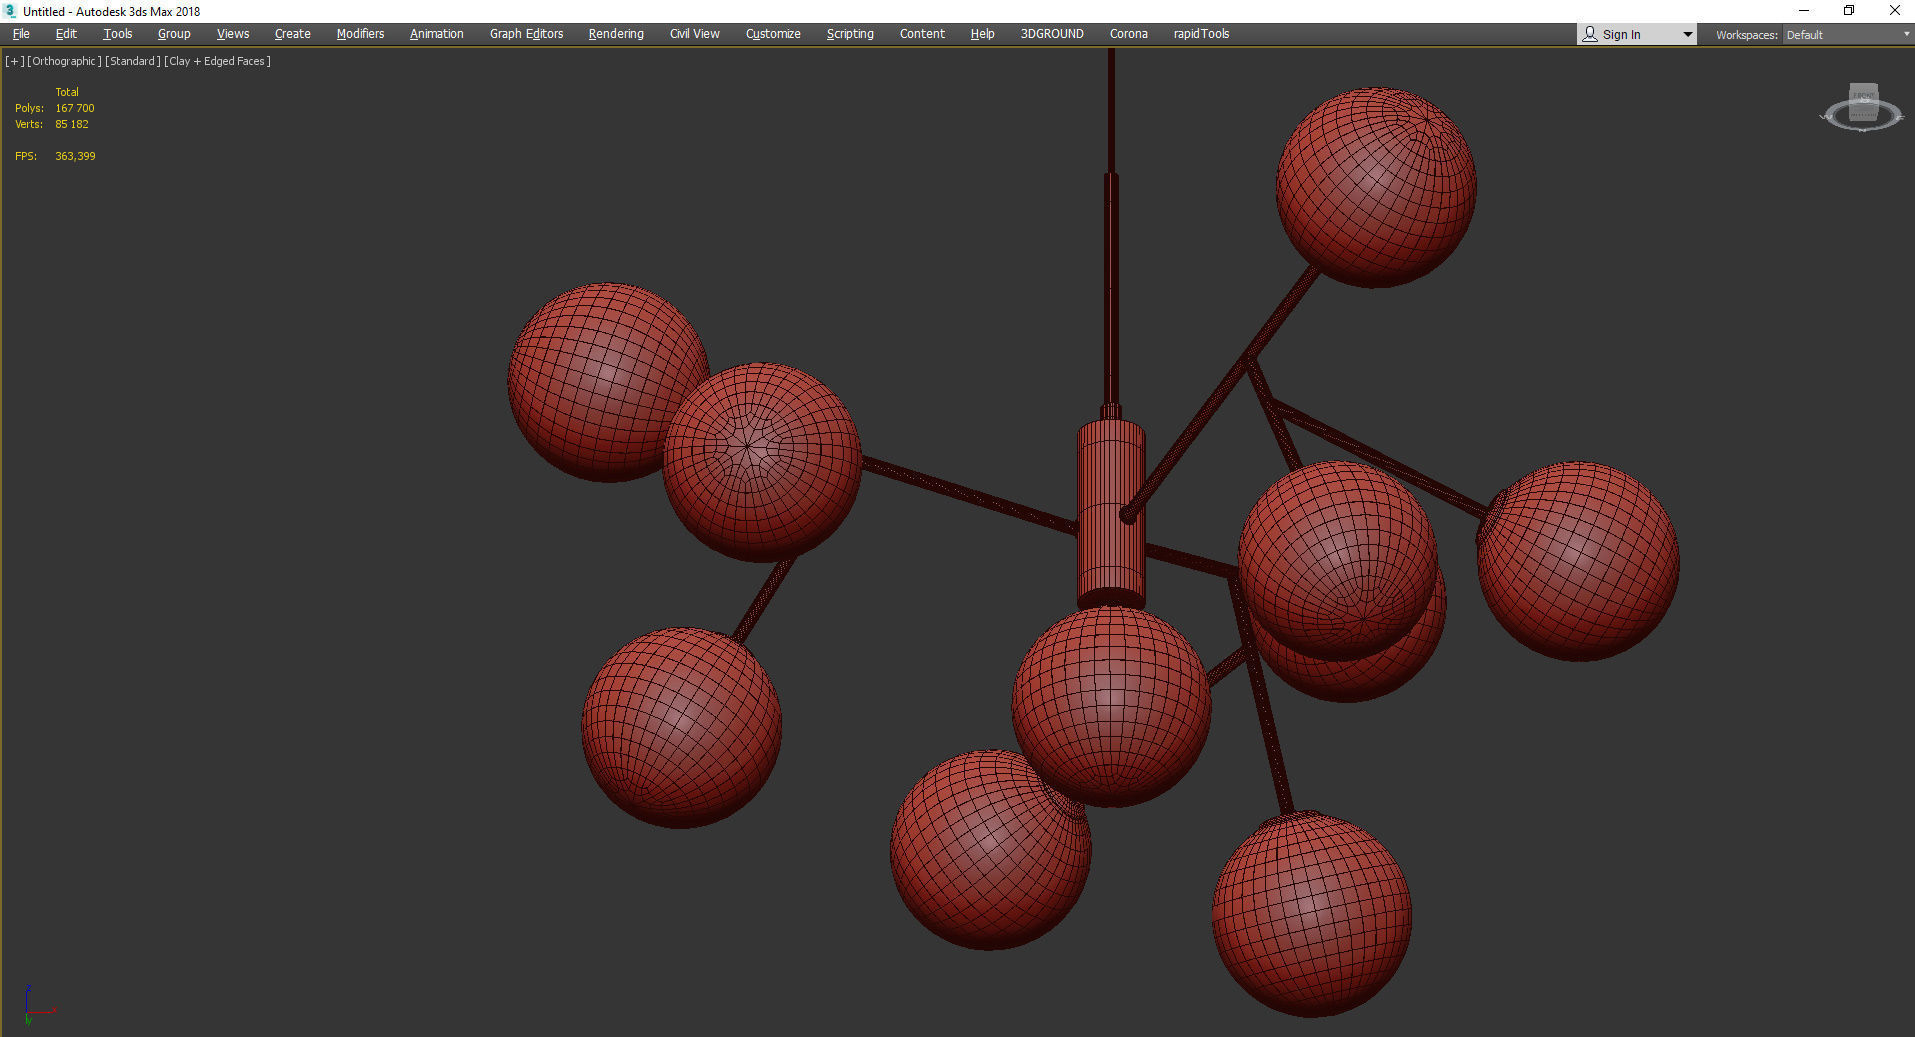Viewport: 1915px width, 1037px height.
Task: Click the FPS value 363,399
Action: pos(76,156)
